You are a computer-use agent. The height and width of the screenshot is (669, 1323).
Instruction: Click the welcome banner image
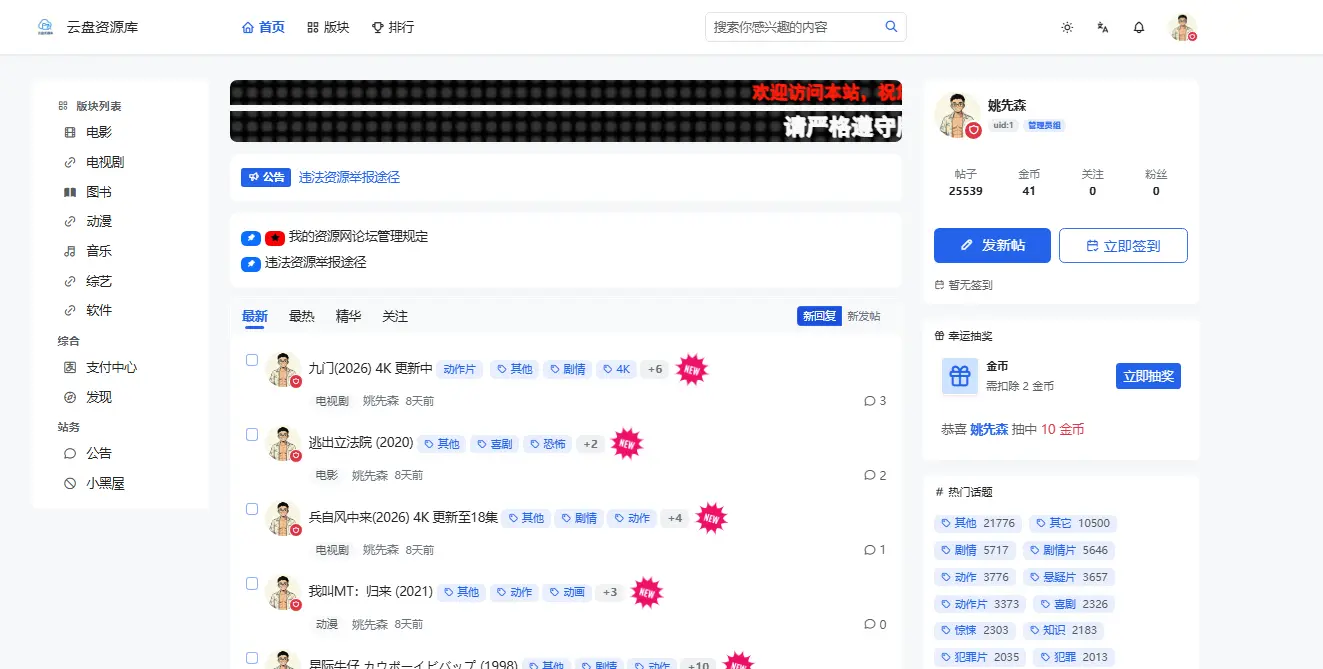[x=566, y=111]
